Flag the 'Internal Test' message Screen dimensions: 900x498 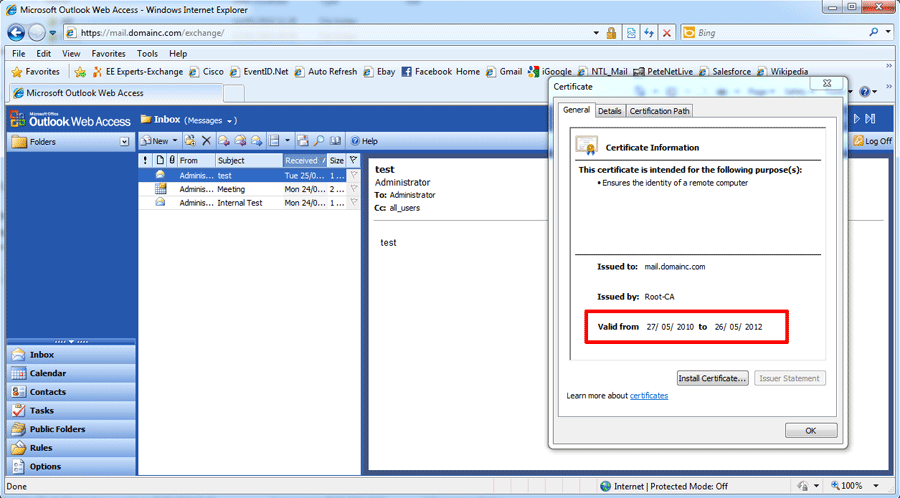pyautogui.click(x=354, y=203)
